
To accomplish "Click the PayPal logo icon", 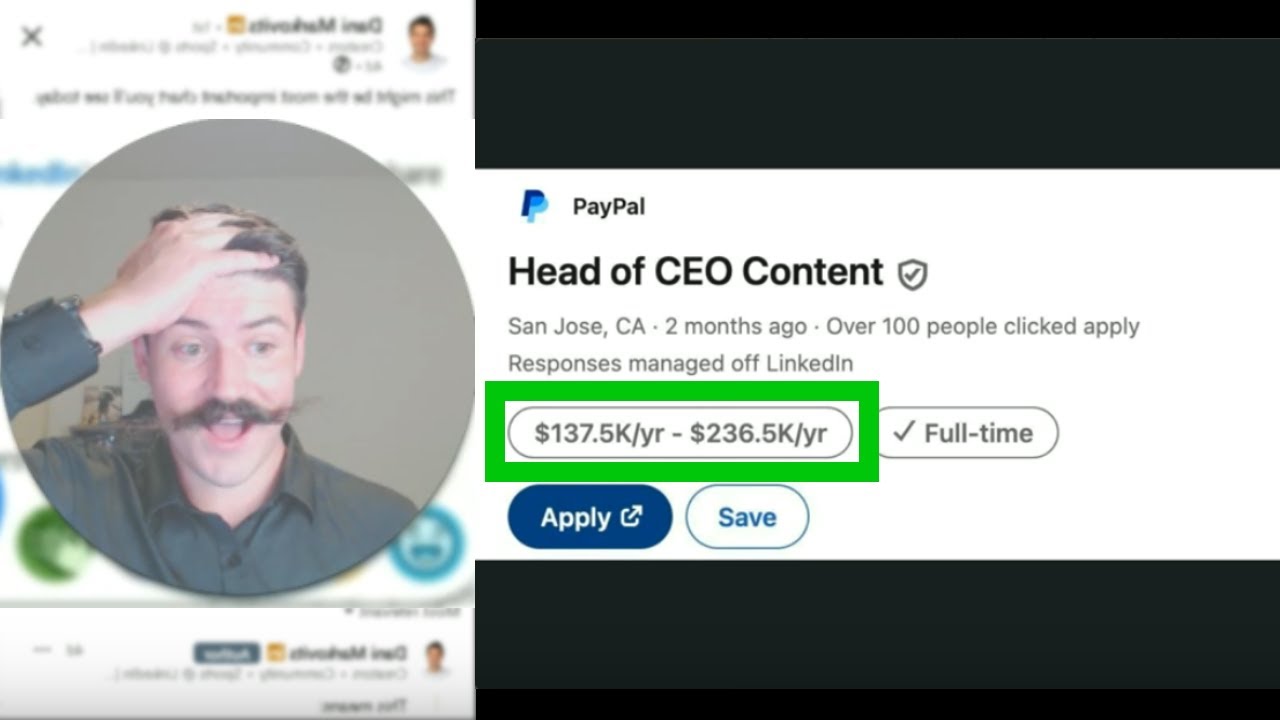I will point(534,206).
